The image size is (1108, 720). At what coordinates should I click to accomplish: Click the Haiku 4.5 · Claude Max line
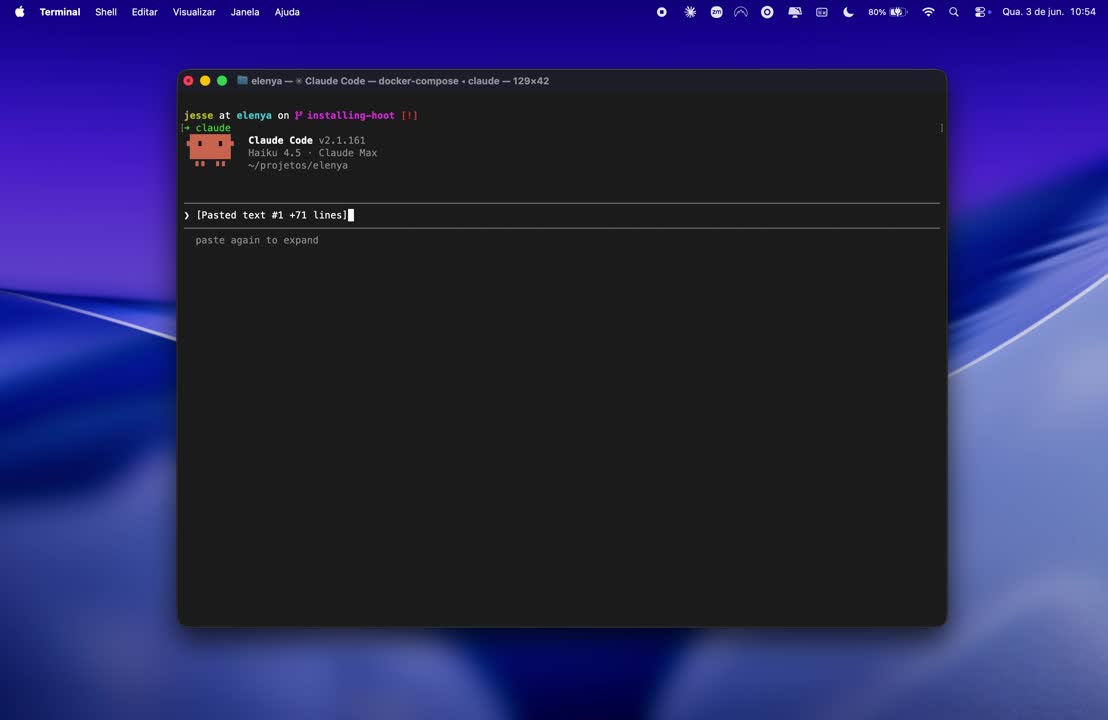312,153
